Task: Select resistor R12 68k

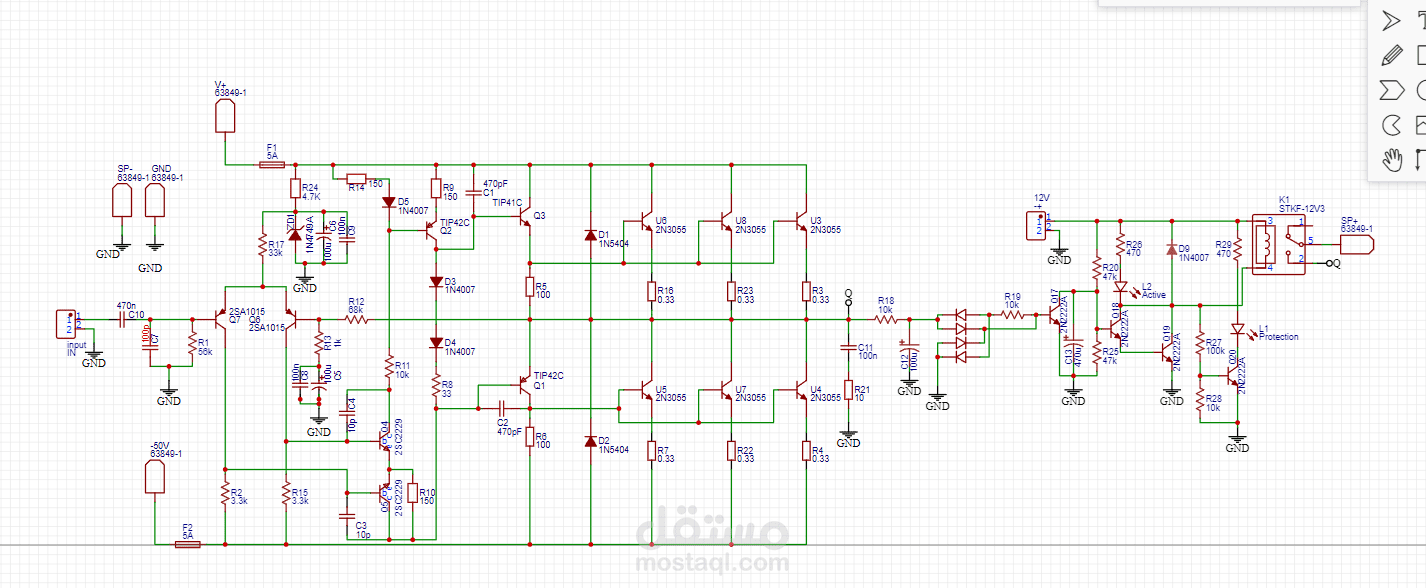Action: pyautogui.click(x=356, y=320)
